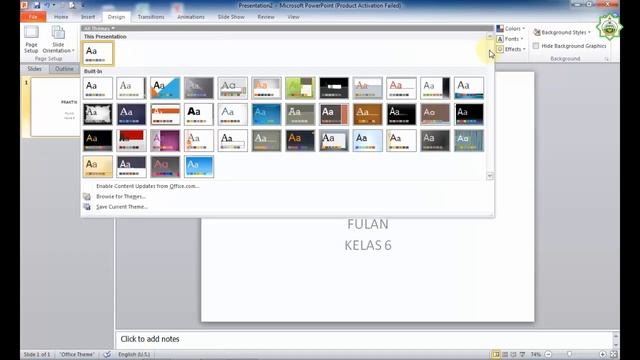Viewport: 640px width, 360px height.
Task: Click to add notes field
Action: (365, 339)
